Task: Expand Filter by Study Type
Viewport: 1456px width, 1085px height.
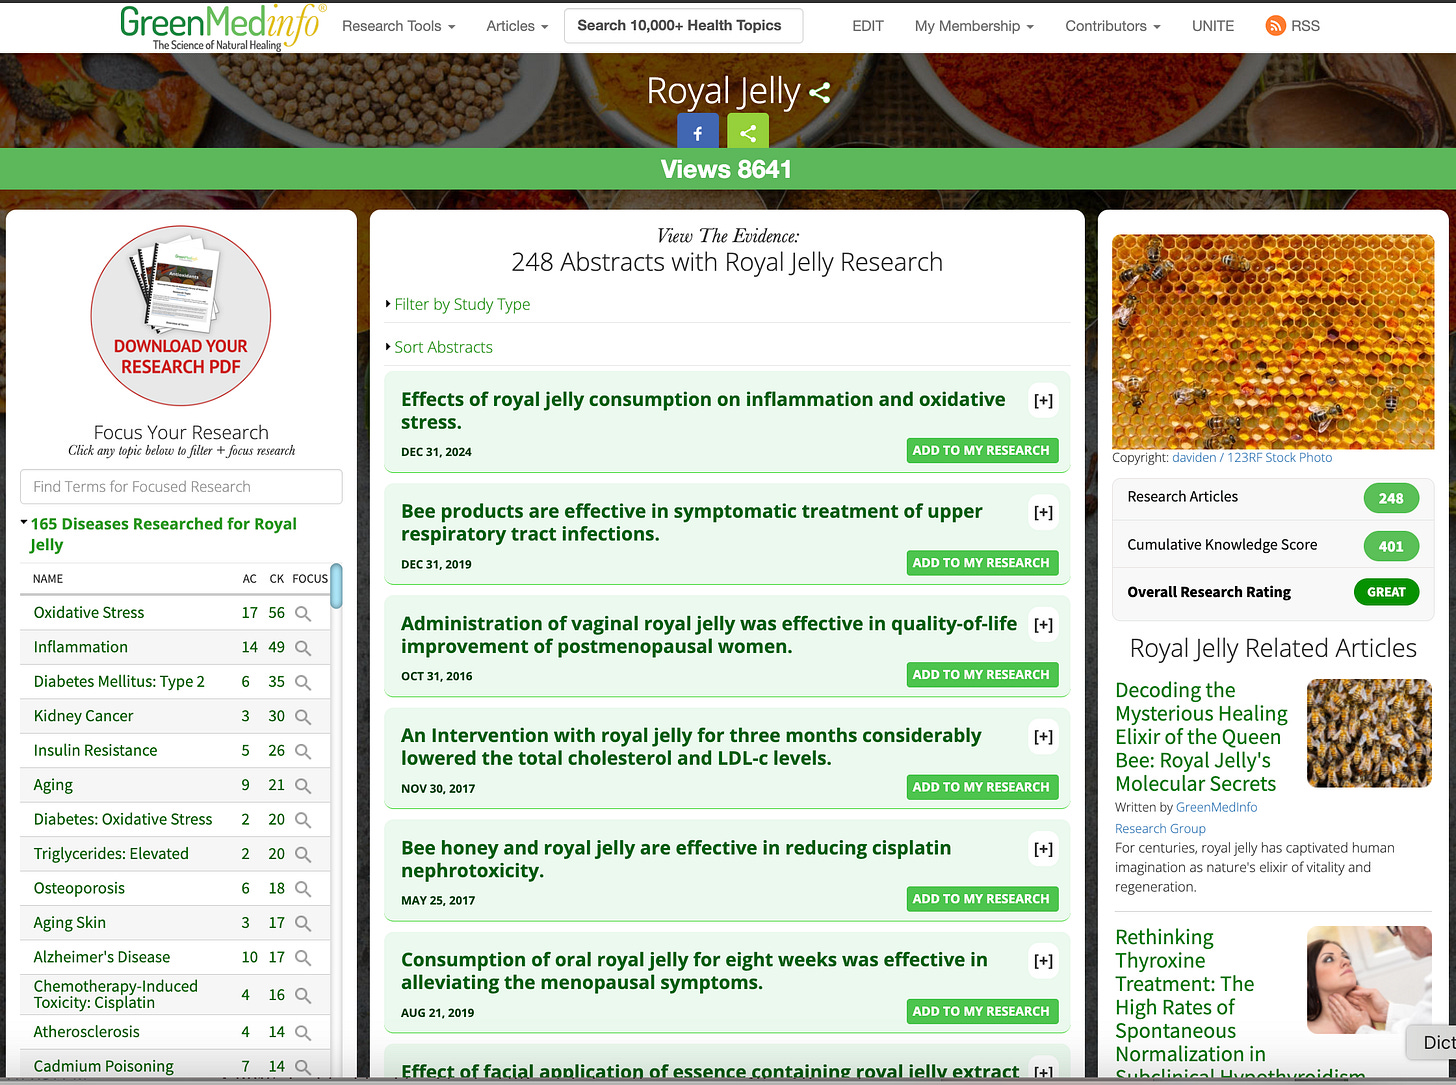Action: [x=461, y=304]
